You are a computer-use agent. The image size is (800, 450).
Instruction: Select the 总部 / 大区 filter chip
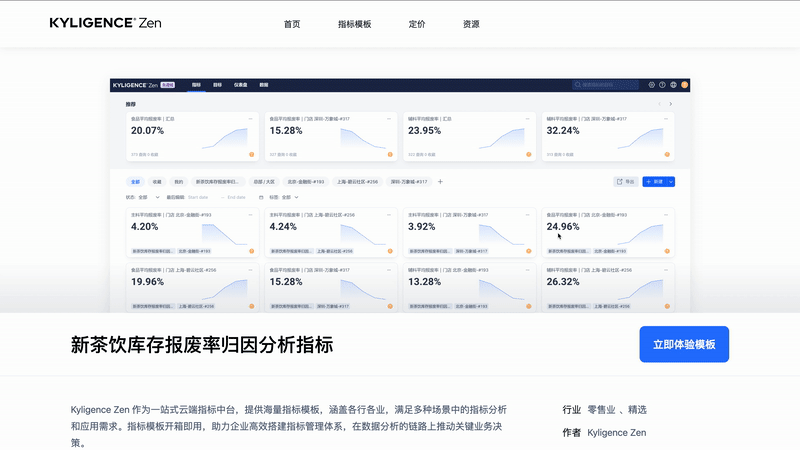(x=264, y=182)
